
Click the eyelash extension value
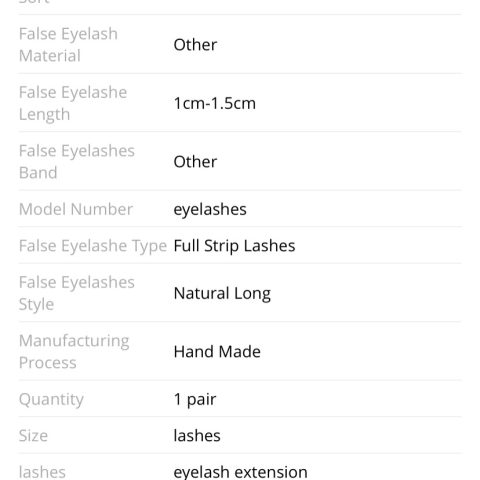pyautogui.click(x=240, y=472)
